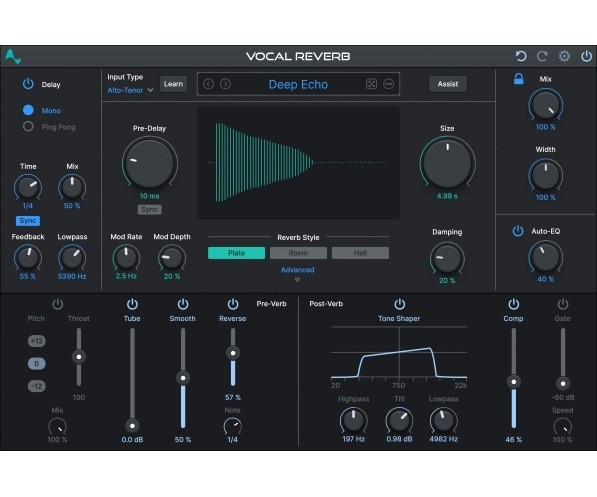Click the Reverse slider handle

click(233, 353)
